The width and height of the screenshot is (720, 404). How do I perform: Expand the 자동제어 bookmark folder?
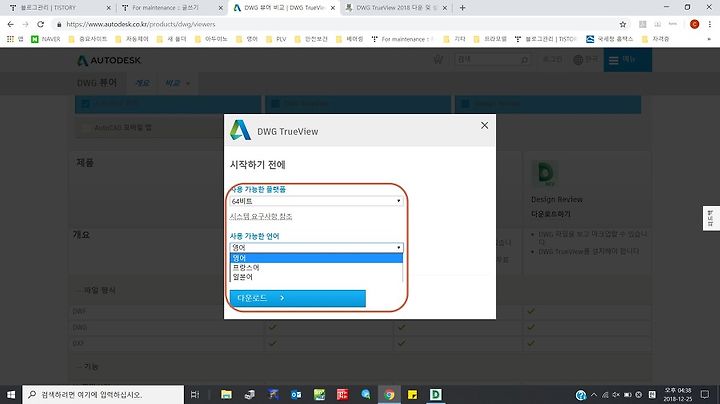pyautogui.click(x=132, y=39)
